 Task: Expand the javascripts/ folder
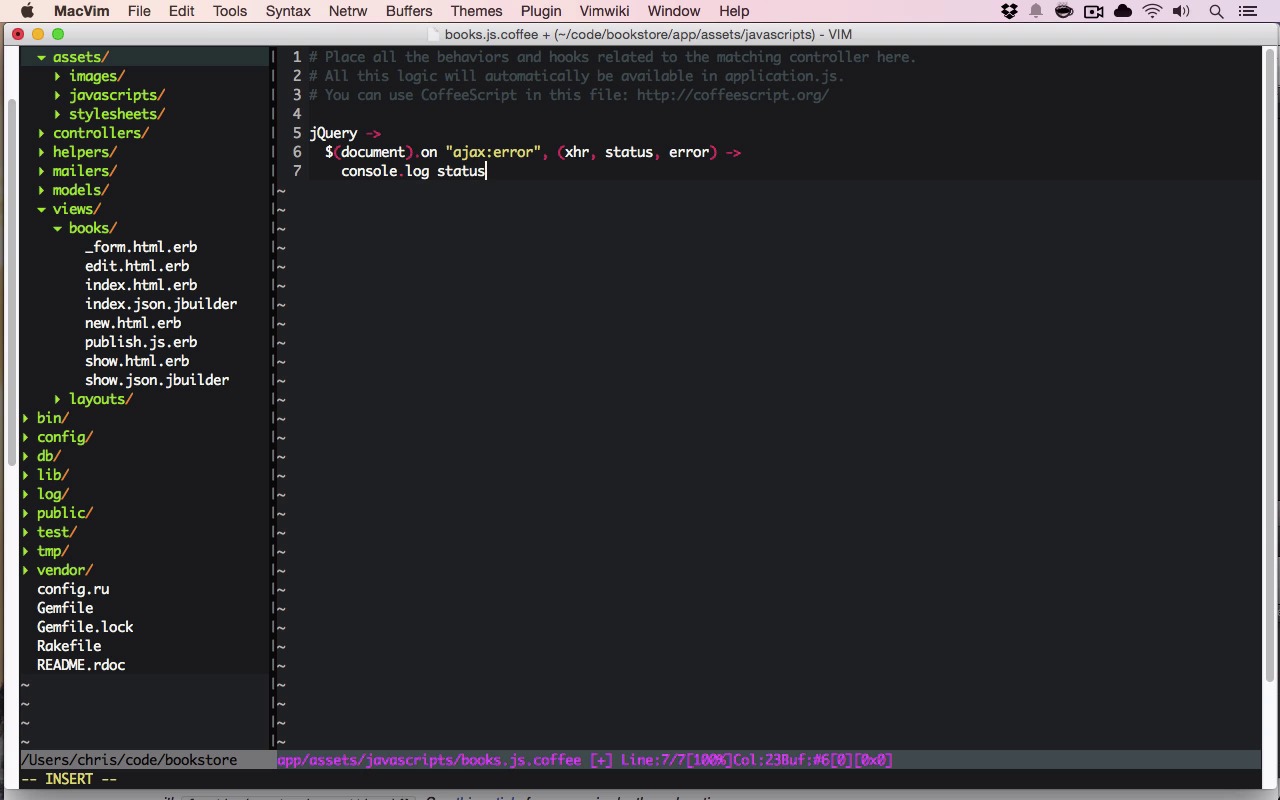(x=57, y=95)
